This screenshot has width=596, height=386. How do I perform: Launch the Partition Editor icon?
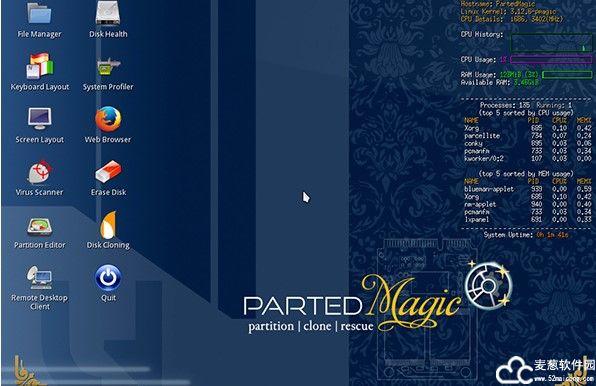click(40, 233)
